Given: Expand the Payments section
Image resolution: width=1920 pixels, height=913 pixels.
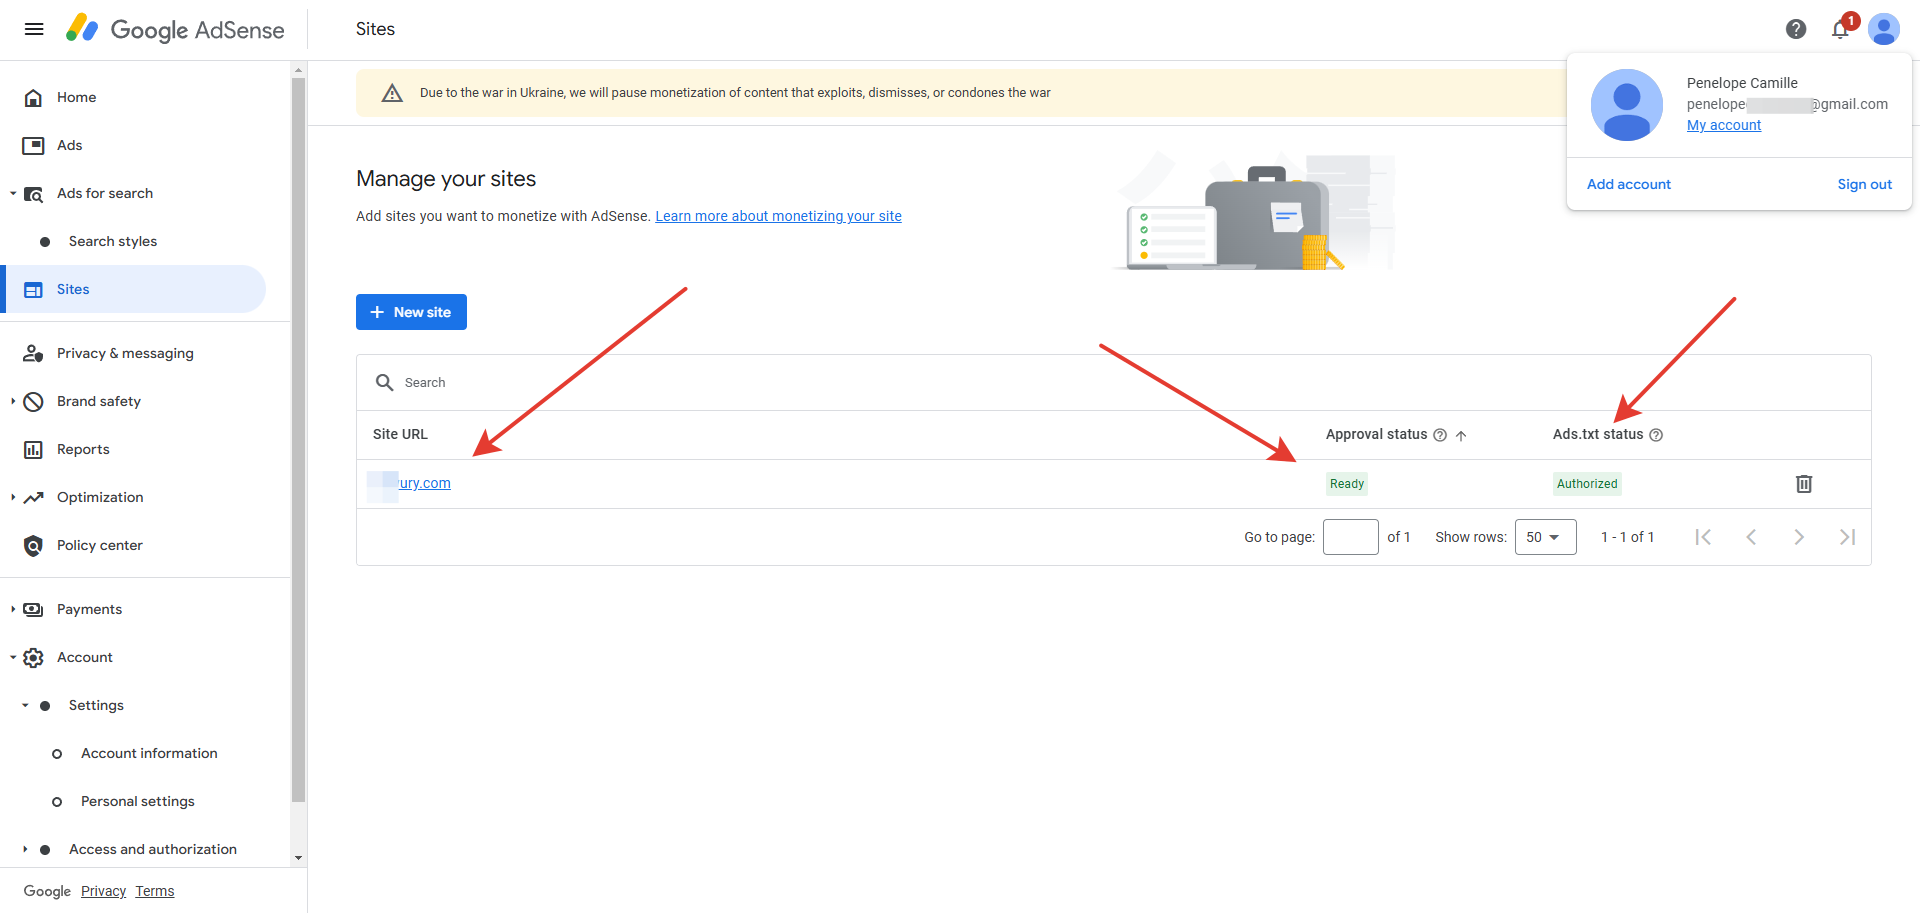Looking at the screenshot, I should [13, 609].
